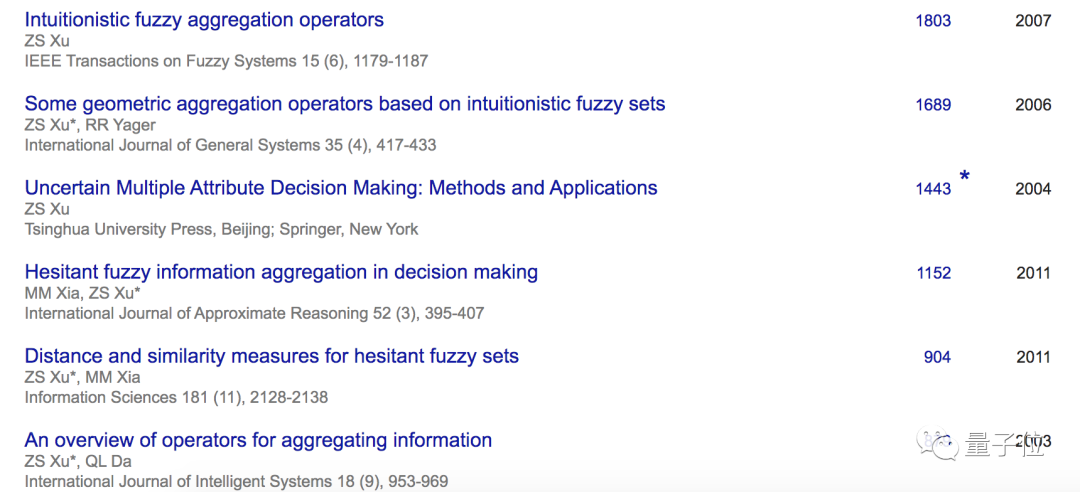This screenshot has height=492, width=1080.
Task: Click the year 2011 beside 1152 citations
Action: 1033,272
